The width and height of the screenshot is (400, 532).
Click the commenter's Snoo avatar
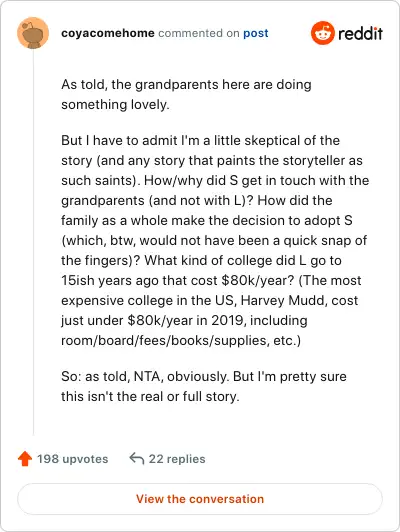click(33, 33)
